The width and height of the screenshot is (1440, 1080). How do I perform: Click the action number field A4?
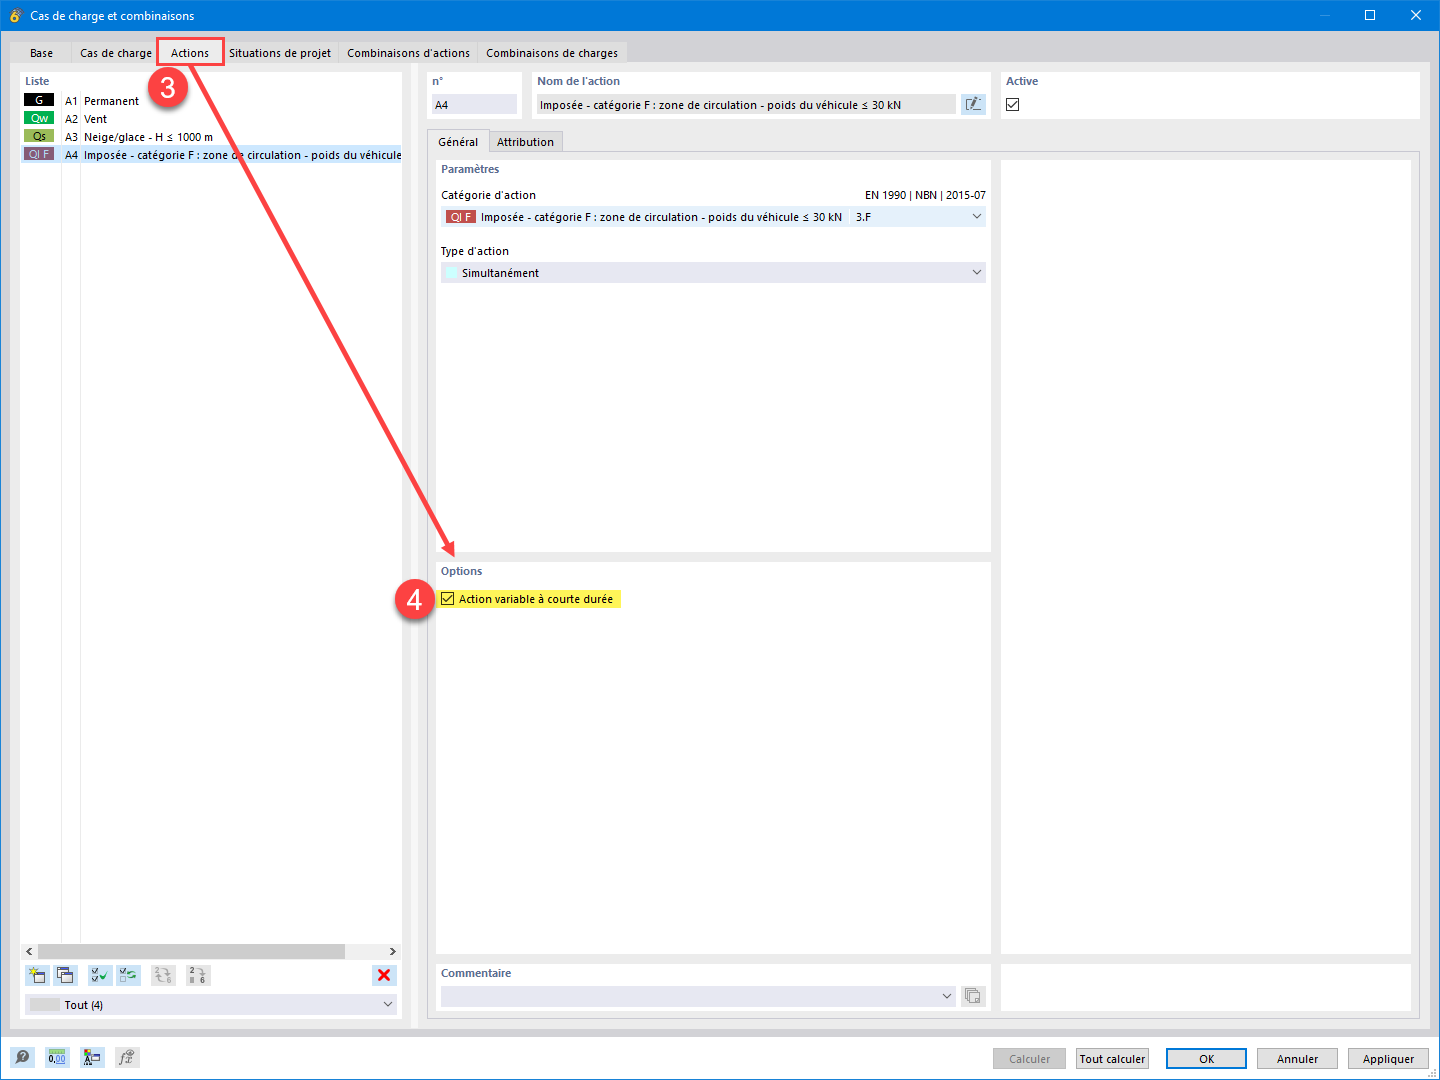pyautogui.click(x=474, y=104)
